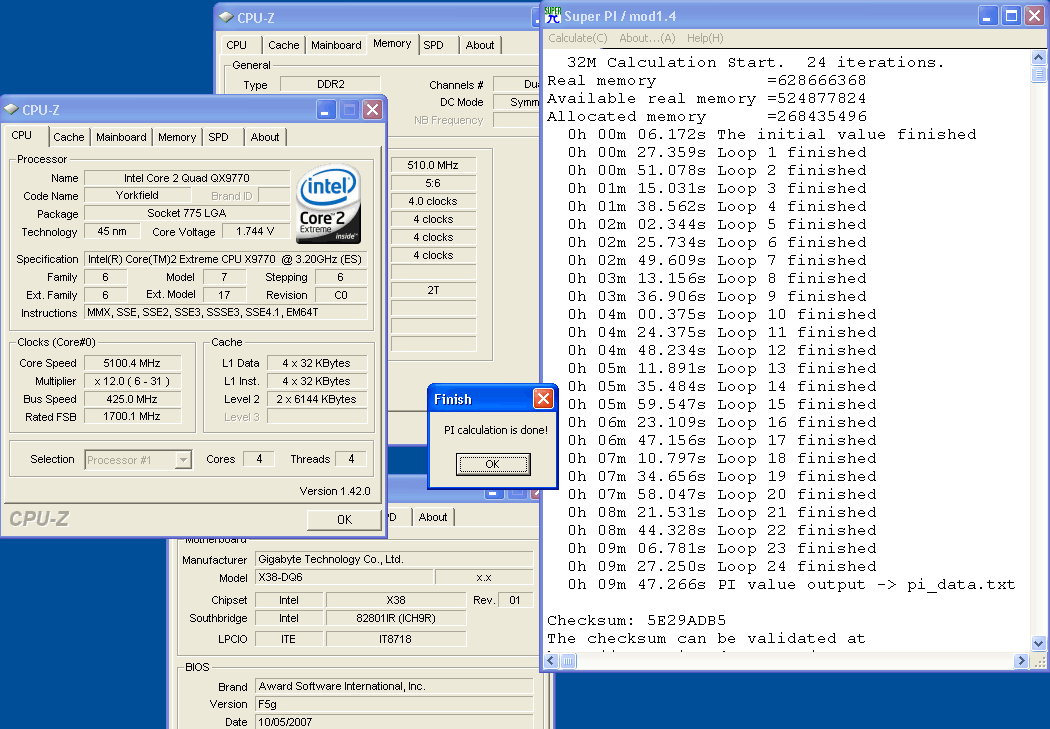
Task: Select the Mainboard tab in the background Memory window
Action: coord(336,45)
